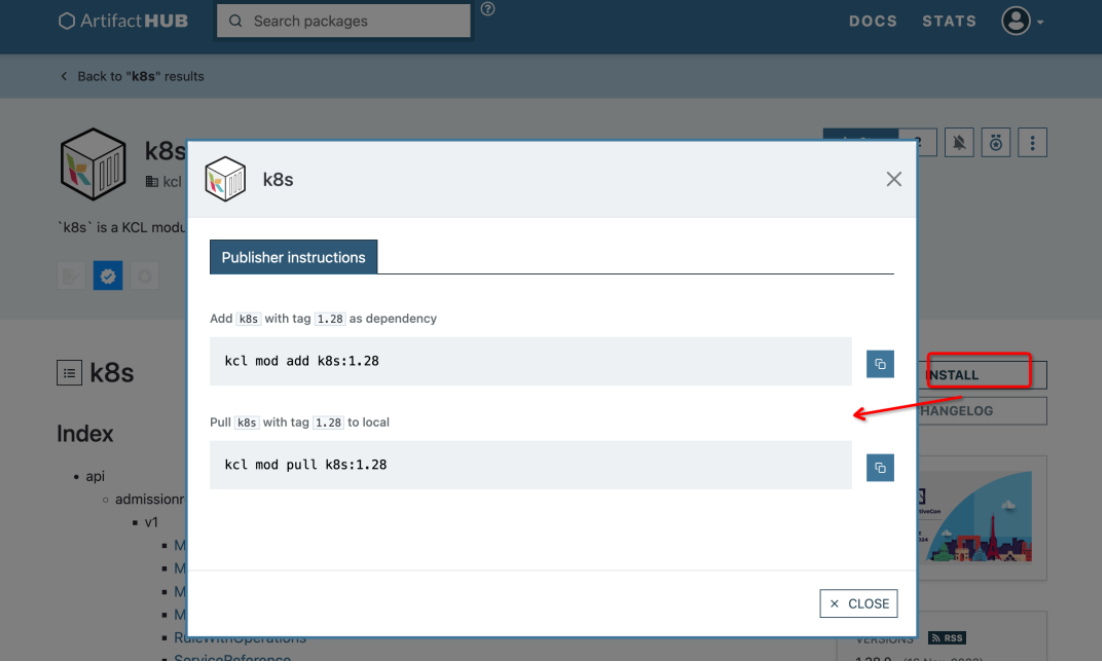
Task: Open the DOCS link in the header
Action: [872, 21]
